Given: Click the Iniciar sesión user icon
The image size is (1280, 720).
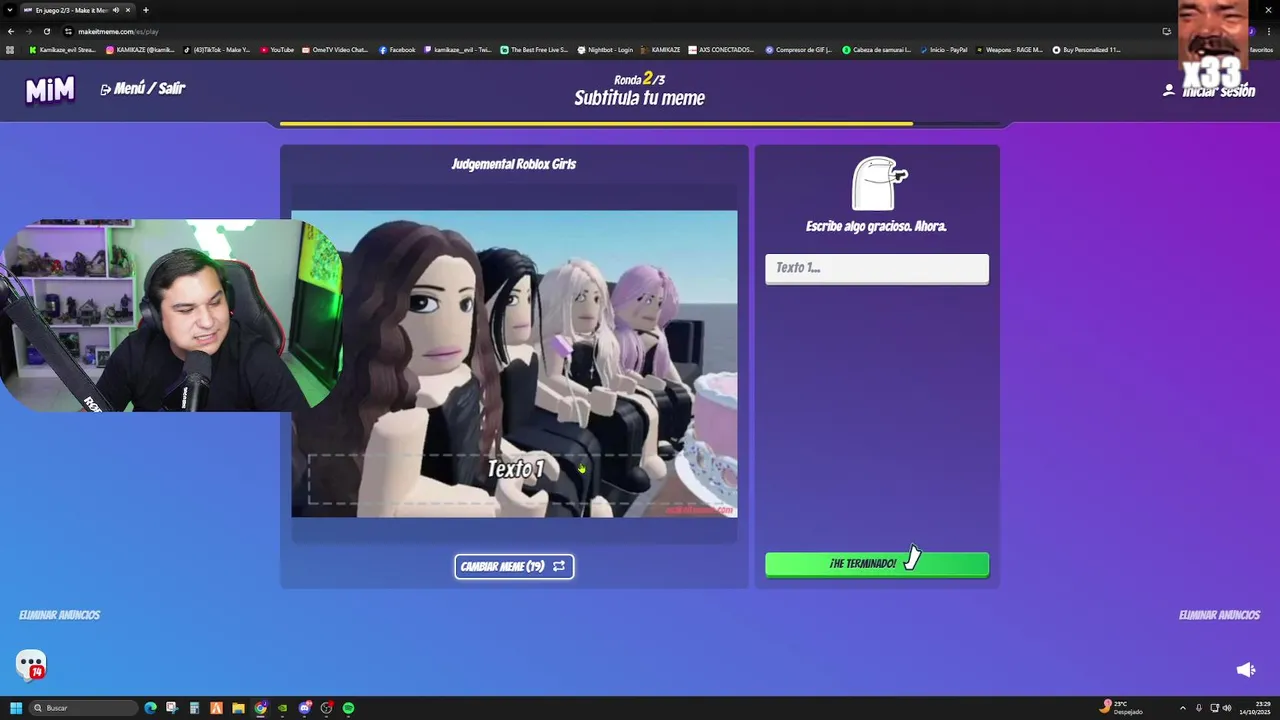Looking at the screenshot, I should [1168, 90].
